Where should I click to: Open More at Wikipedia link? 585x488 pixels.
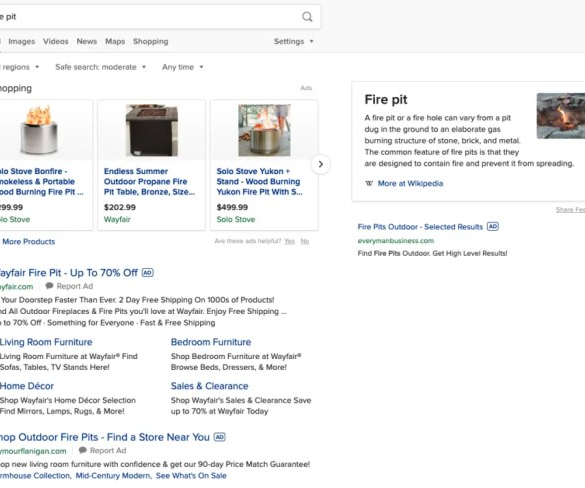[410, 183]
